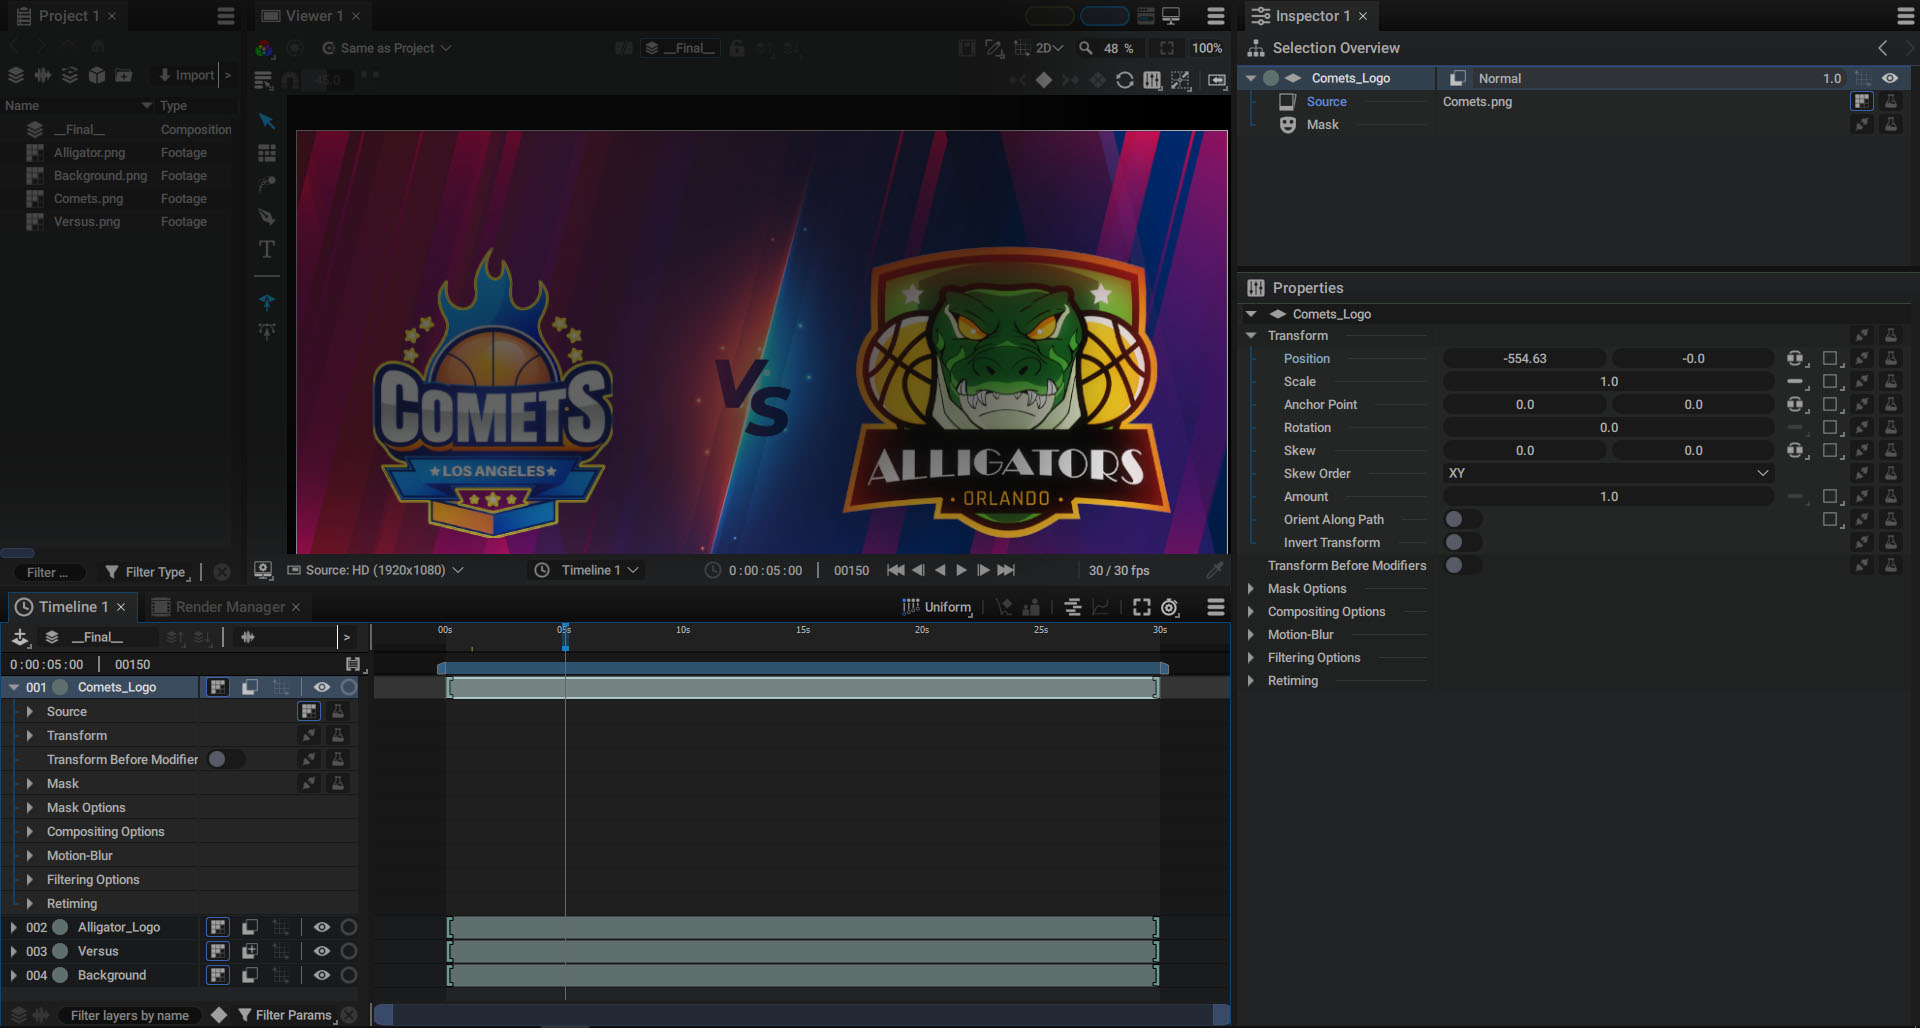Hide the Alligator_Logo layer
Screen dimensions: 1920x1028
coord(322,927)
